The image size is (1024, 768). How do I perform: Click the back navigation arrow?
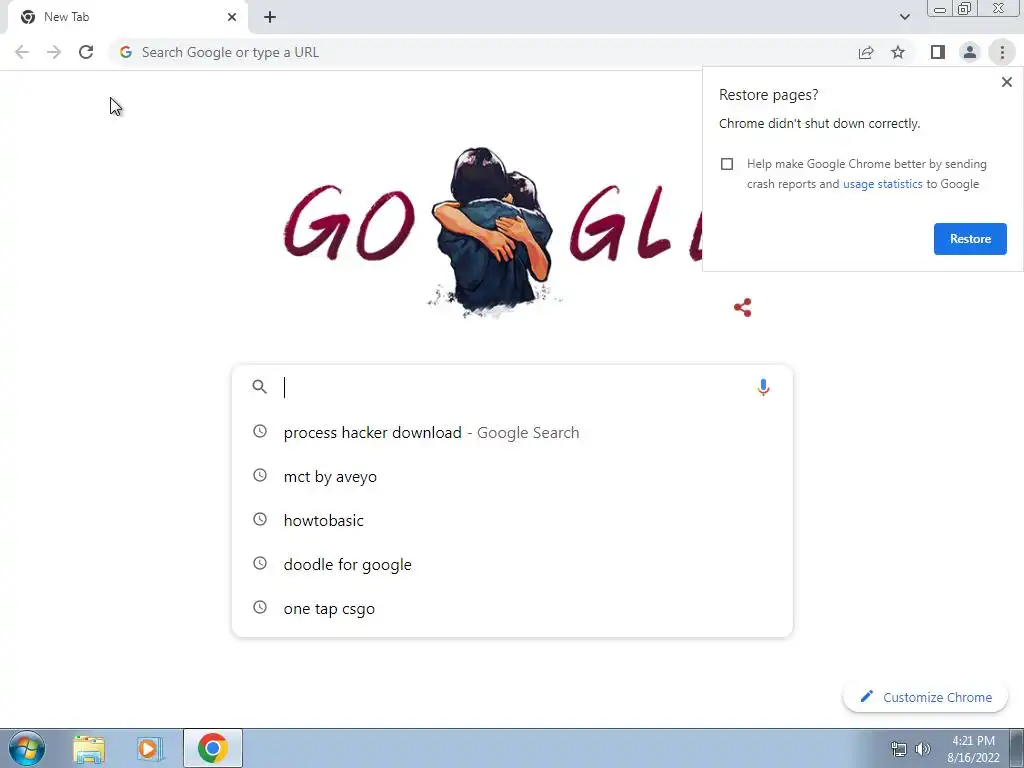click(x=22, y=52)
